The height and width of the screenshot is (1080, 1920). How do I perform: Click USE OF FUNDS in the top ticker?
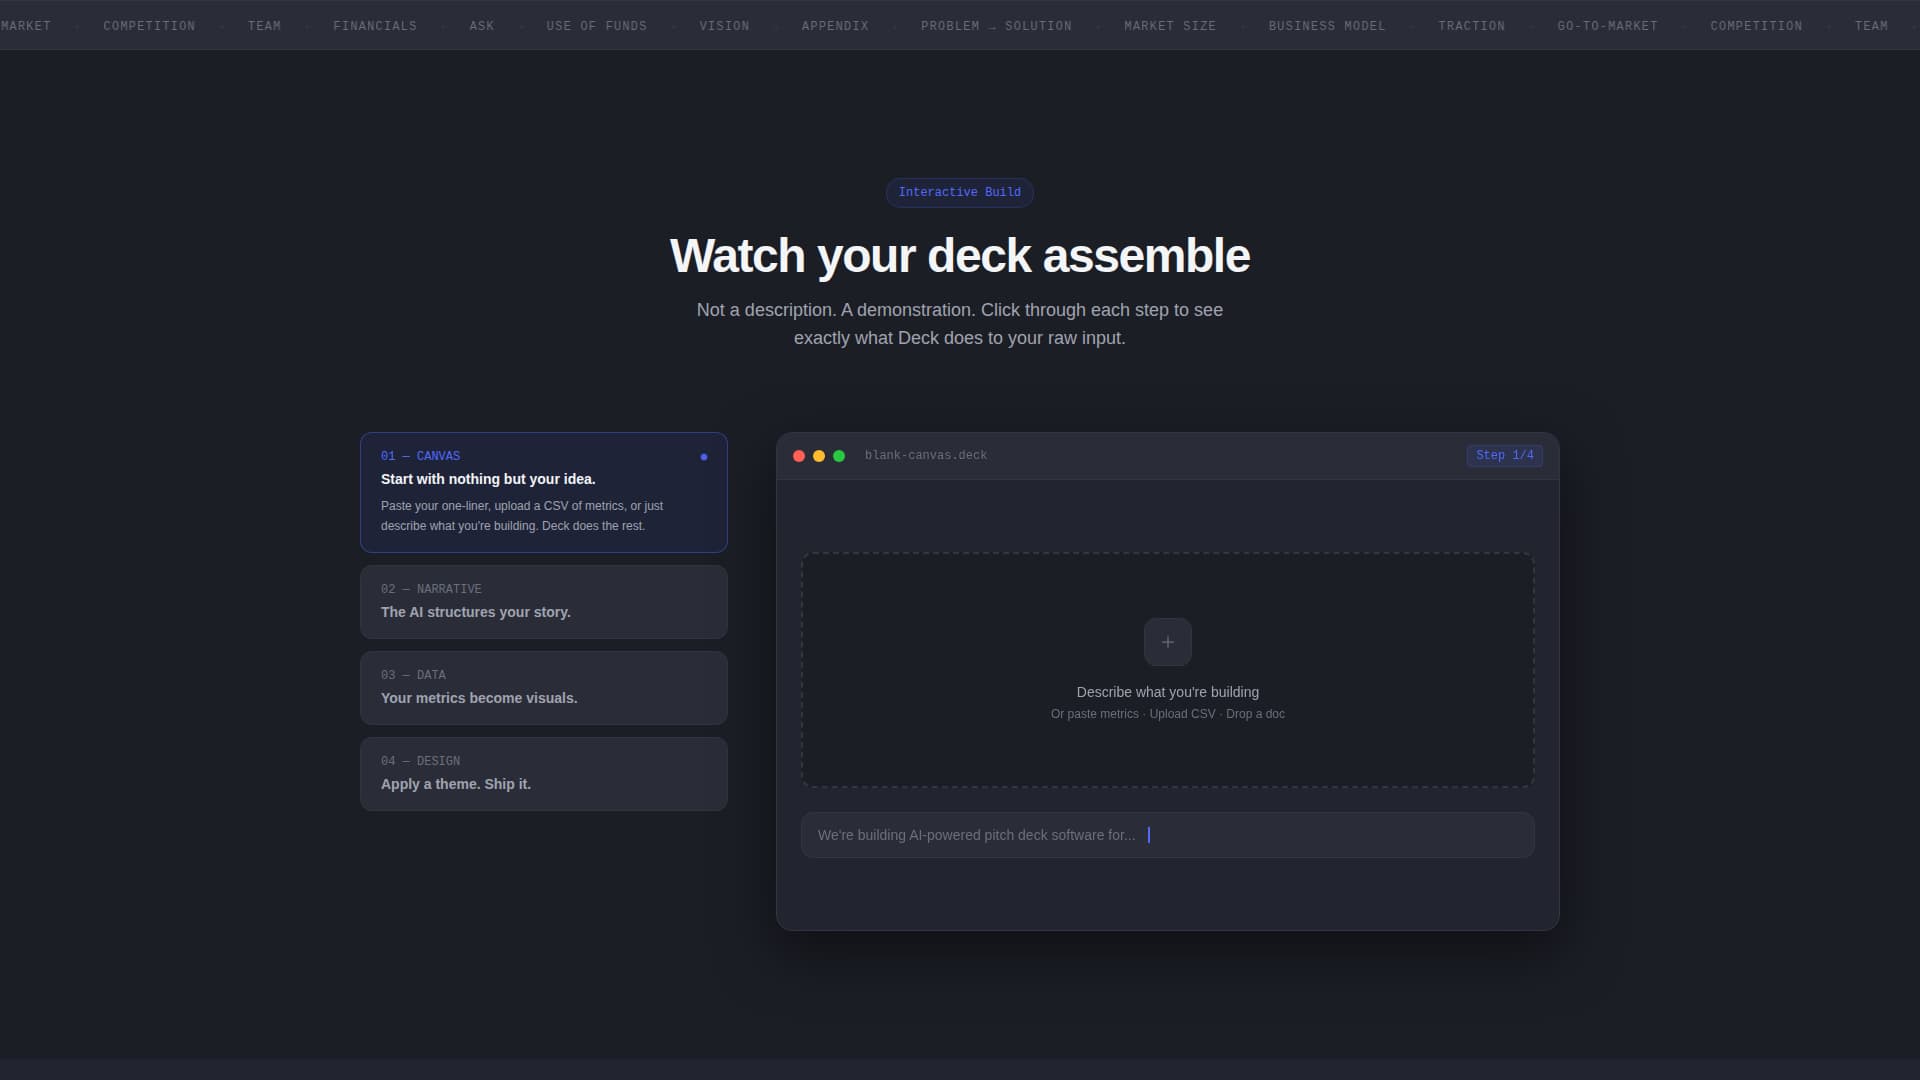point(597,26)
